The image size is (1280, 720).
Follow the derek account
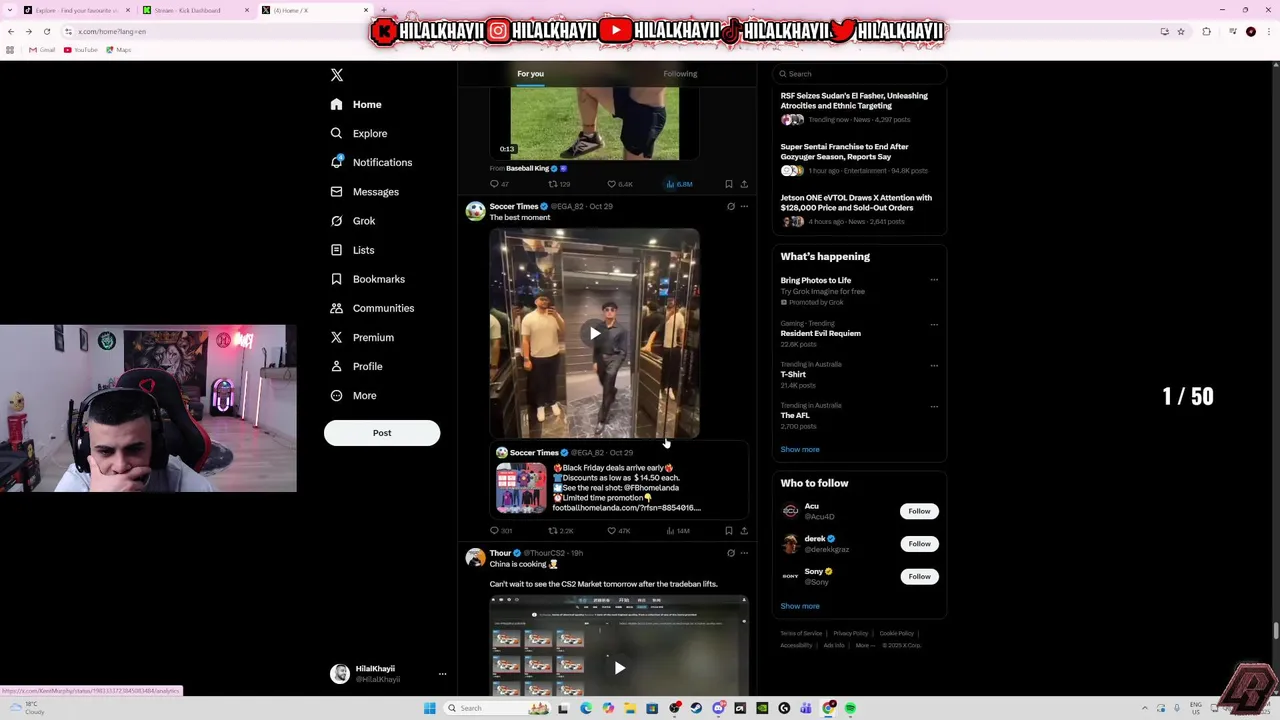tap(919, 544)
